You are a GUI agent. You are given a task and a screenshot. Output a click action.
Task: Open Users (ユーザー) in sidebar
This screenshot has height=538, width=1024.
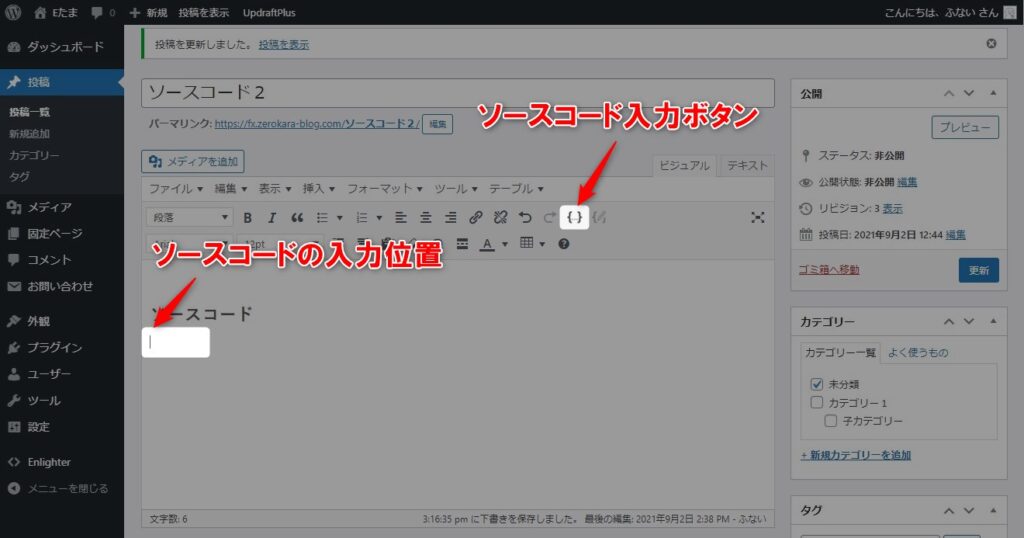pos(62,374)
